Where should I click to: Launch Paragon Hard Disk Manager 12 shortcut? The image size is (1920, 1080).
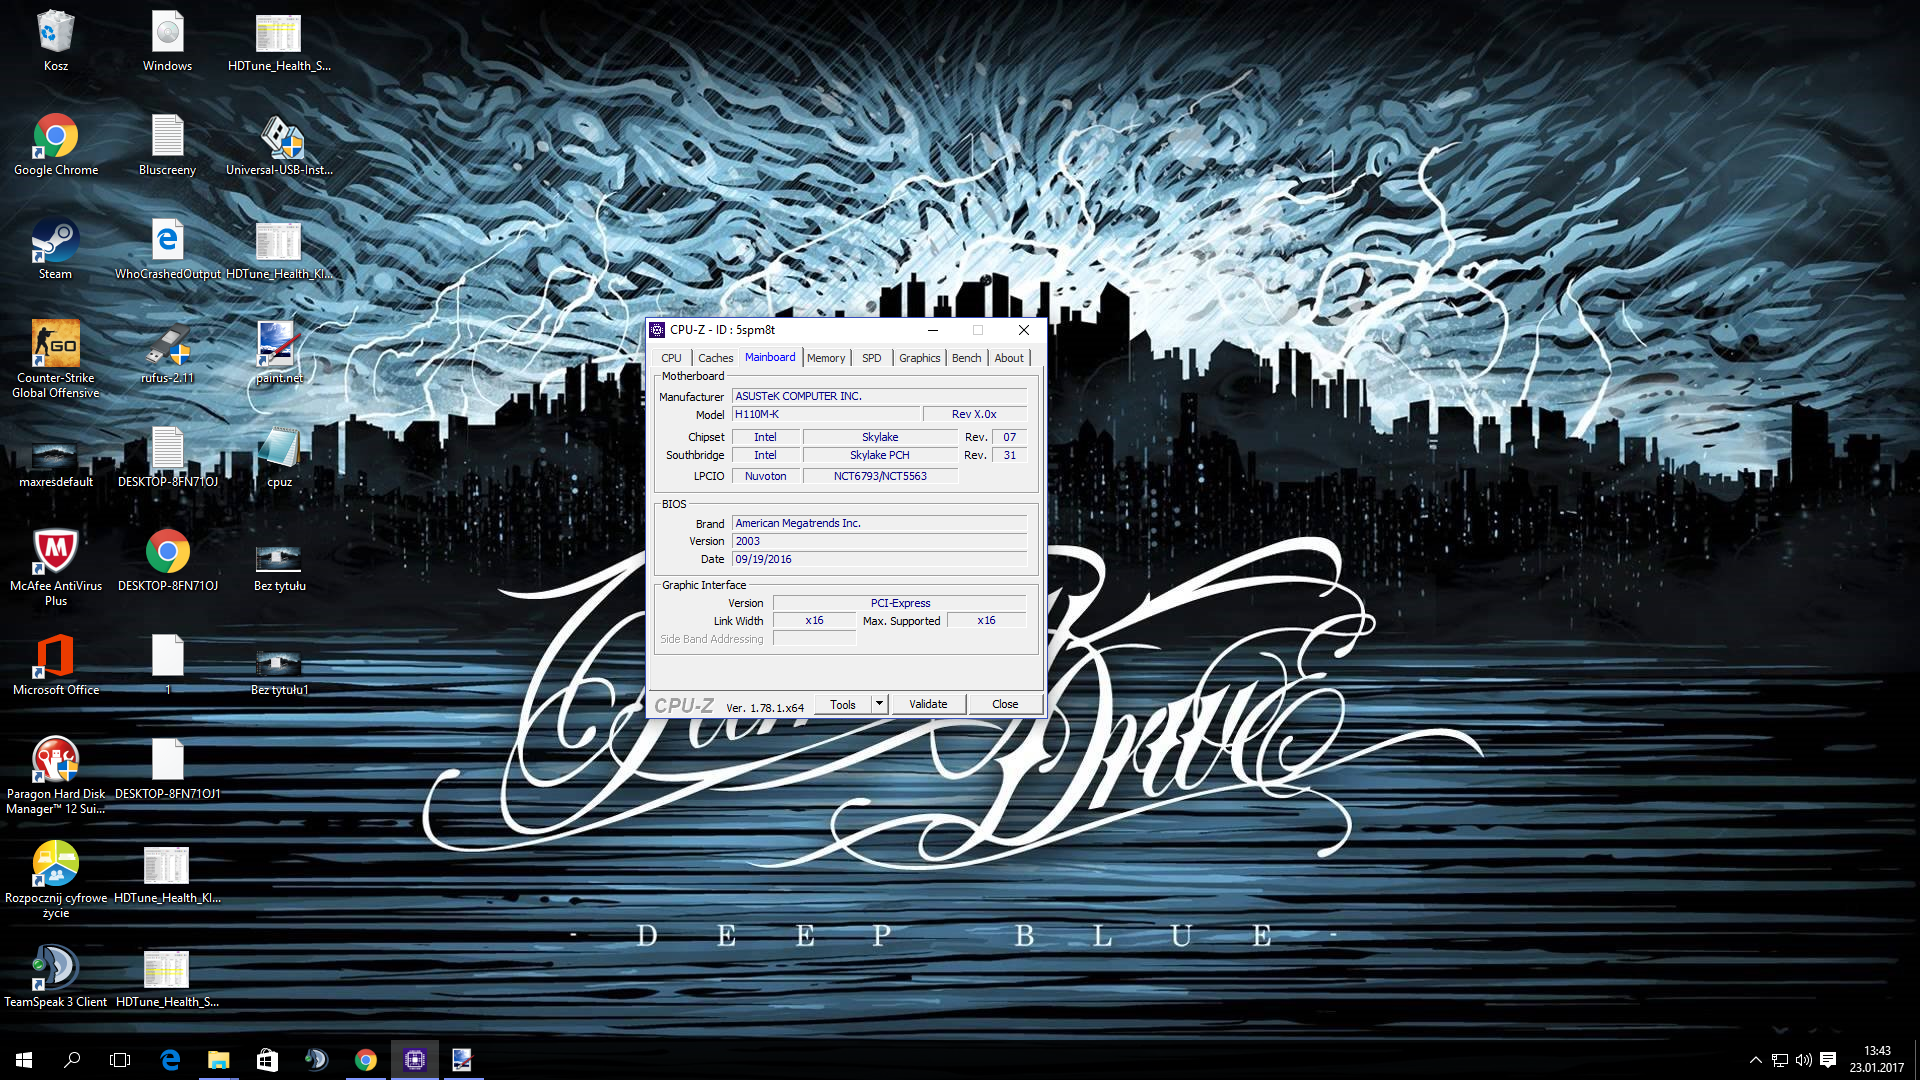pos(56,774)
